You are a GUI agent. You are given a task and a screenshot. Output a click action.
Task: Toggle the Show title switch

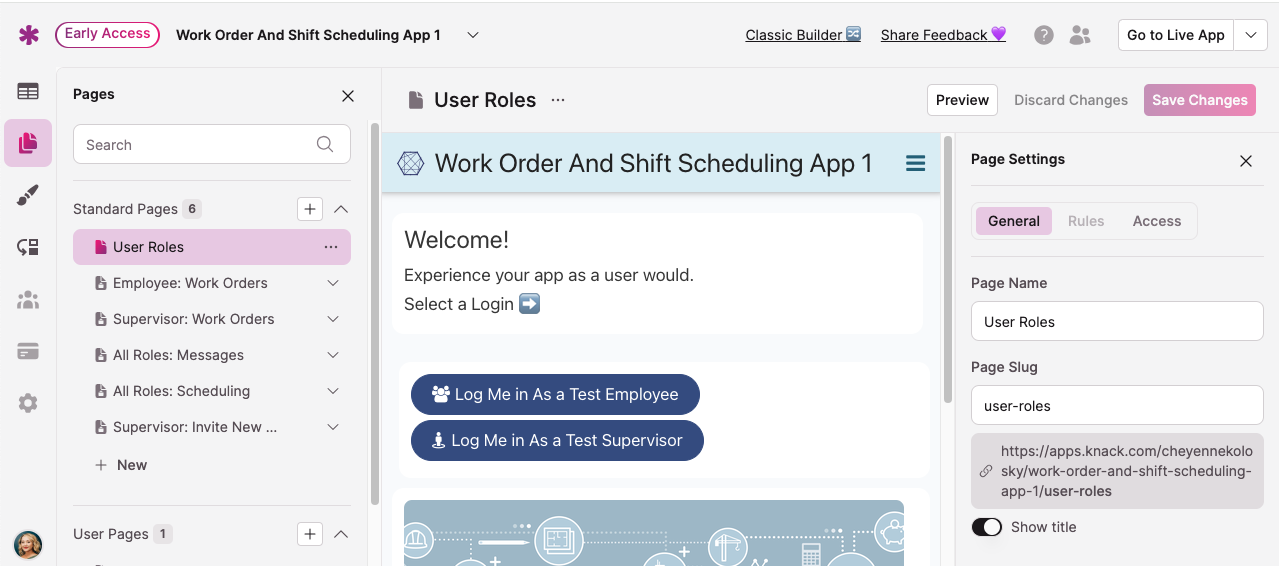tap(987, 527)
